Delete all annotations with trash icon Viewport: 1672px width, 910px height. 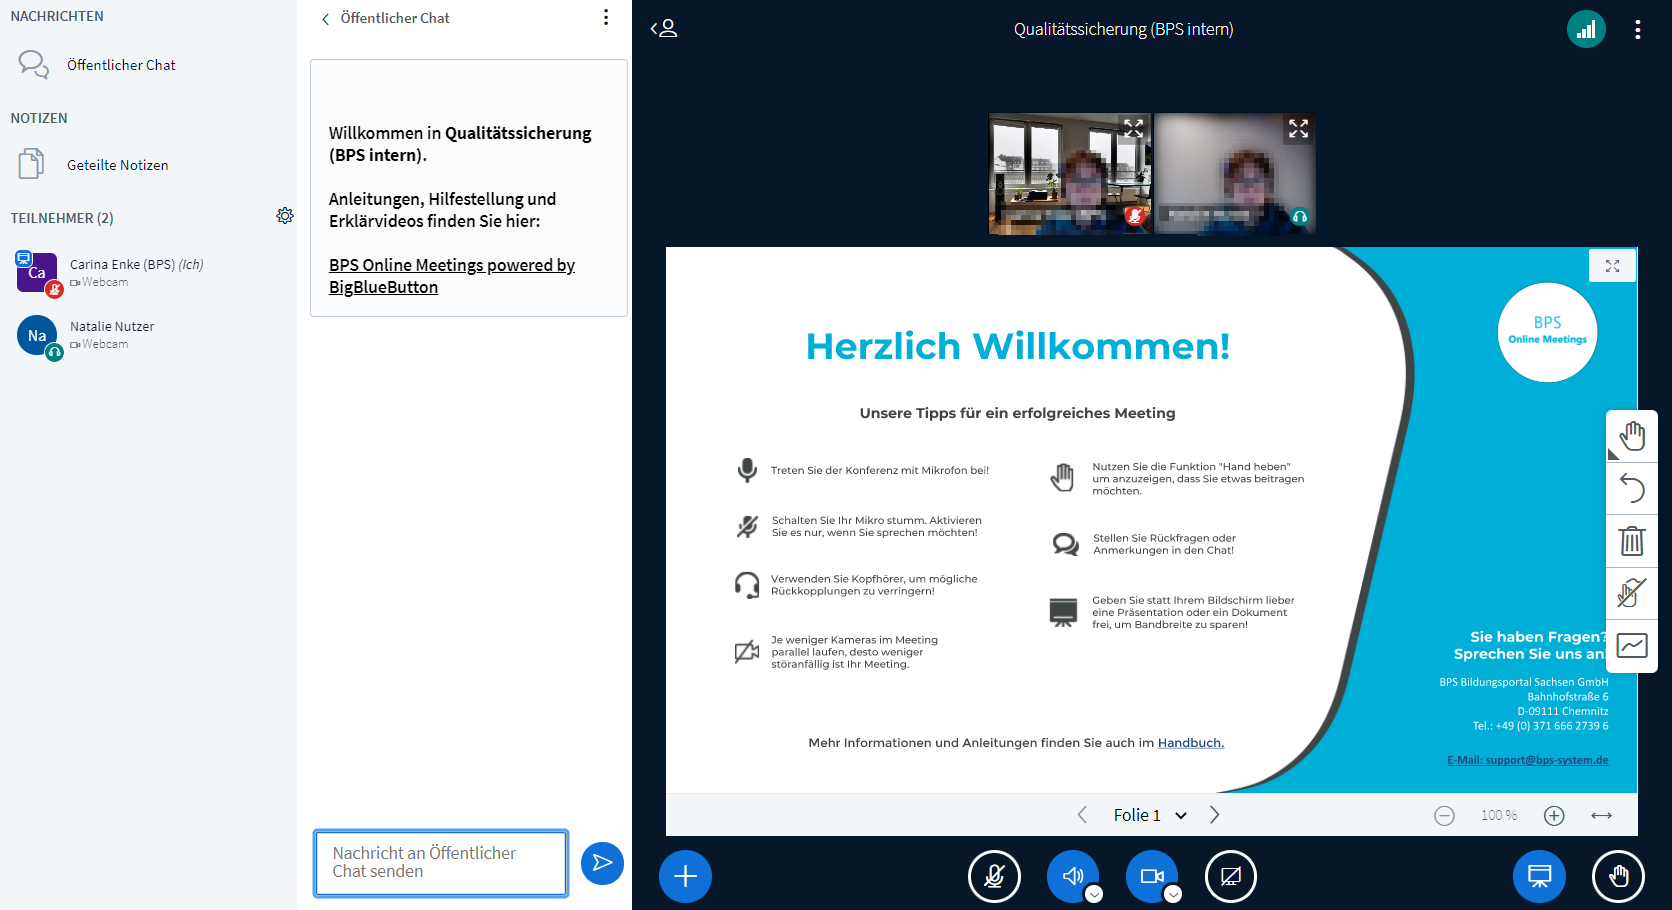pos(1632,541)
